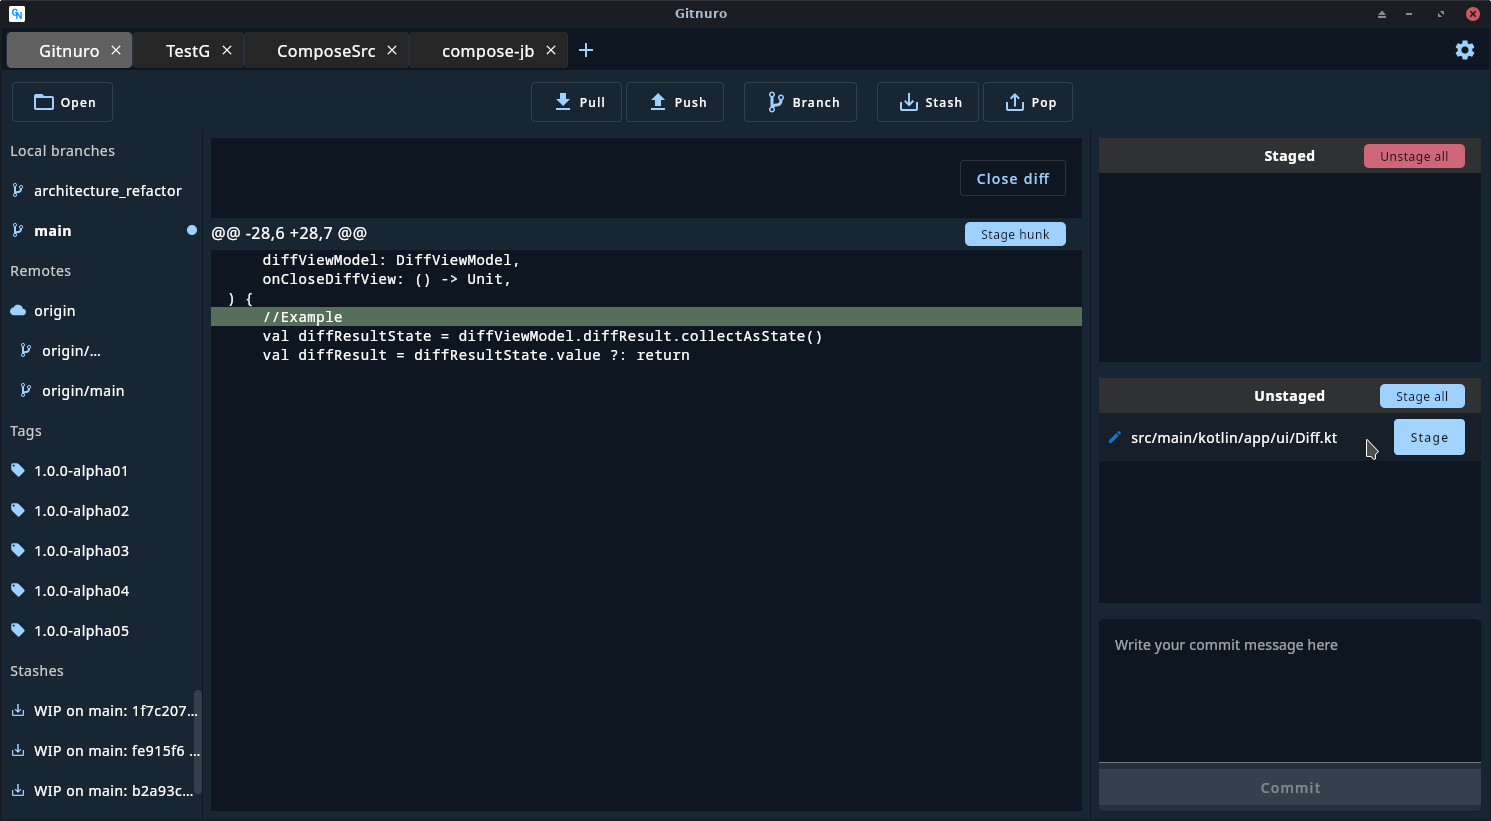This screenshot has height=821, width=1491.
Task: Select tag 1.0.0-alpha05
Action: [x=101, y=631]
